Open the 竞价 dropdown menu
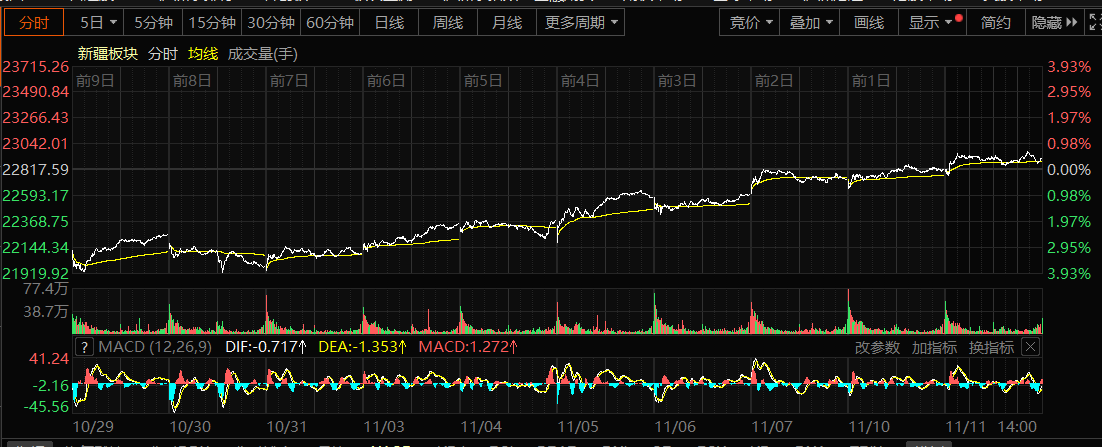This screenshot has width=1102, height=447. [x=751, y=22]
